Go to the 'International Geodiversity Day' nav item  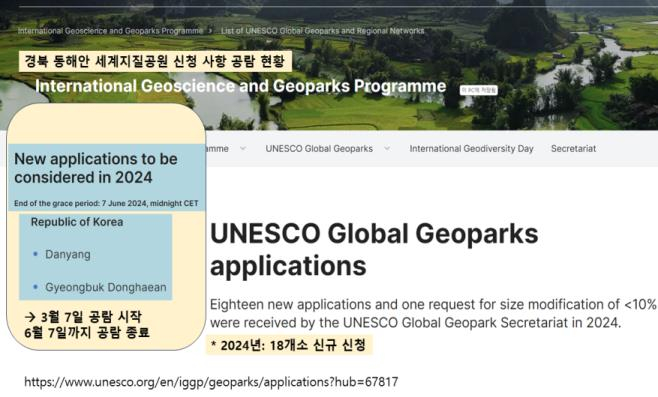point(471,149)
